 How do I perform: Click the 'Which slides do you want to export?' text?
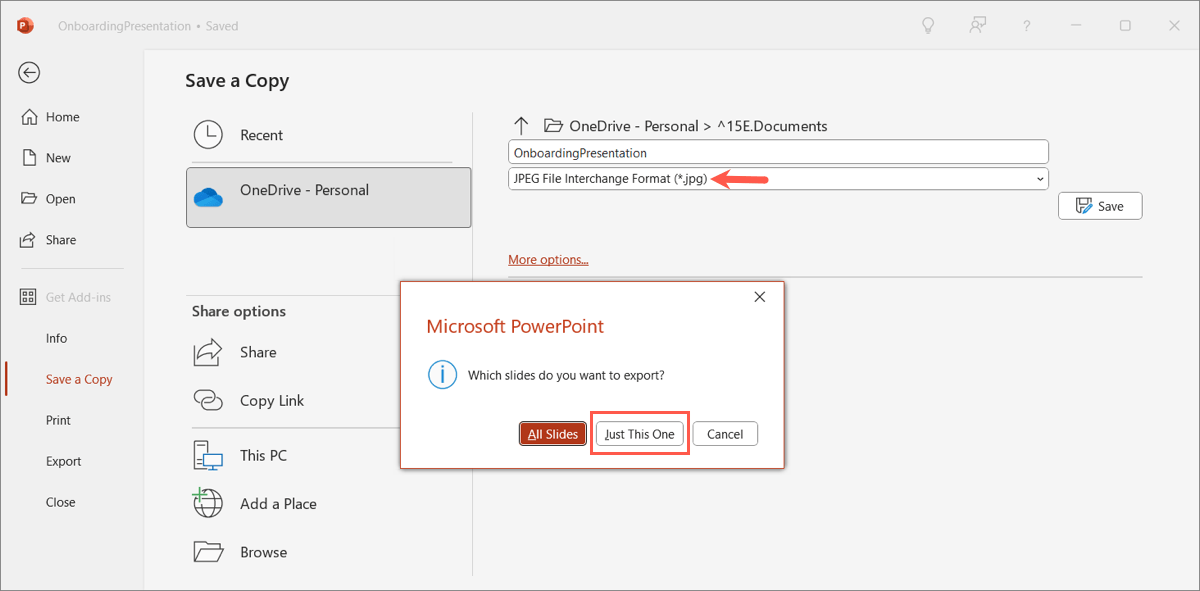click(566, 376)
